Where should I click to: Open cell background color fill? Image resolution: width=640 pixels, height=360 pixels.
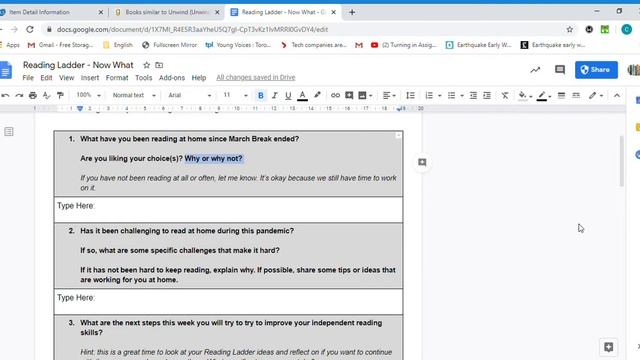(525, 96)
